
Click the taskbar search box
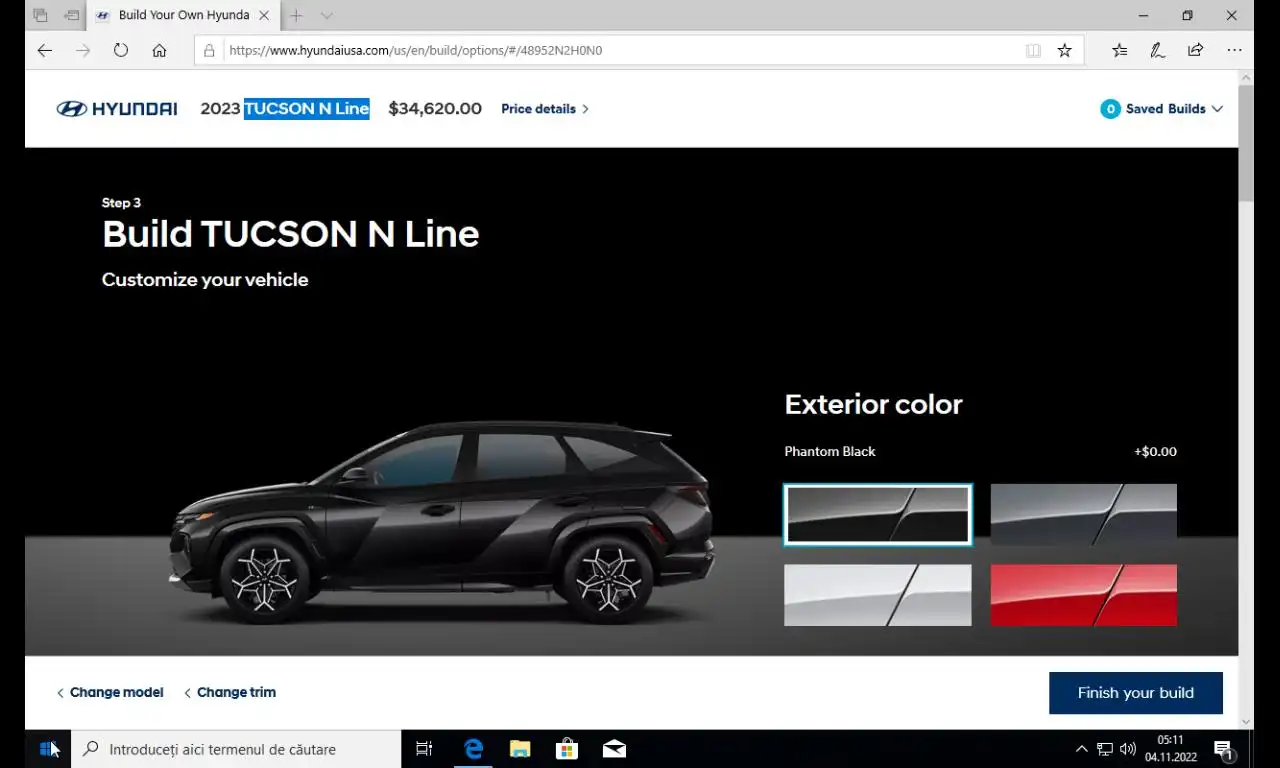click(x=238, y=749)
